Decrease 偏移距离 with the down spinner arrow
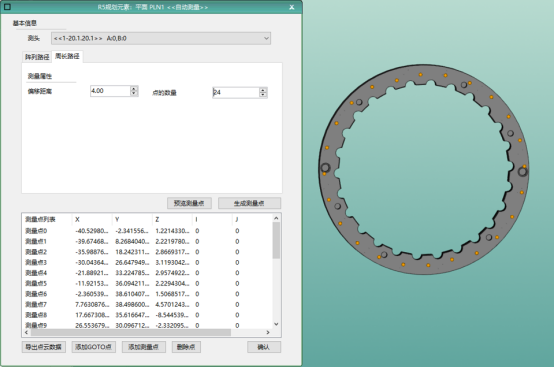This screenshot has width=554, height=367. 134,93
